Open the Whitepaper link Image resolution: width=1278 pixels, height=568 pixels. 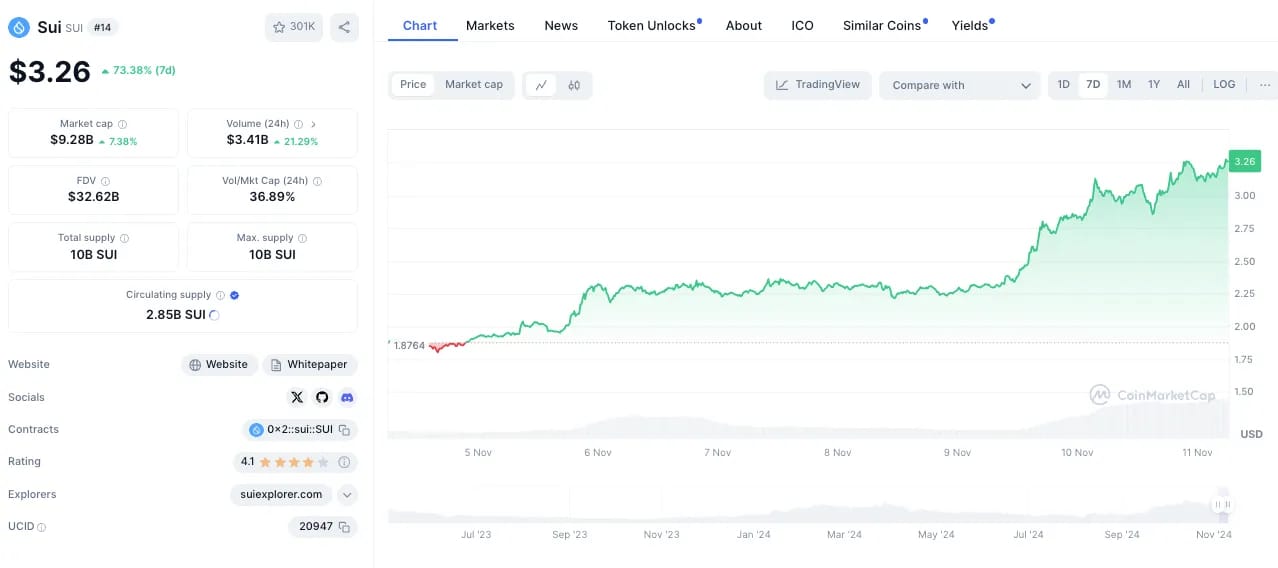[309, 365]
